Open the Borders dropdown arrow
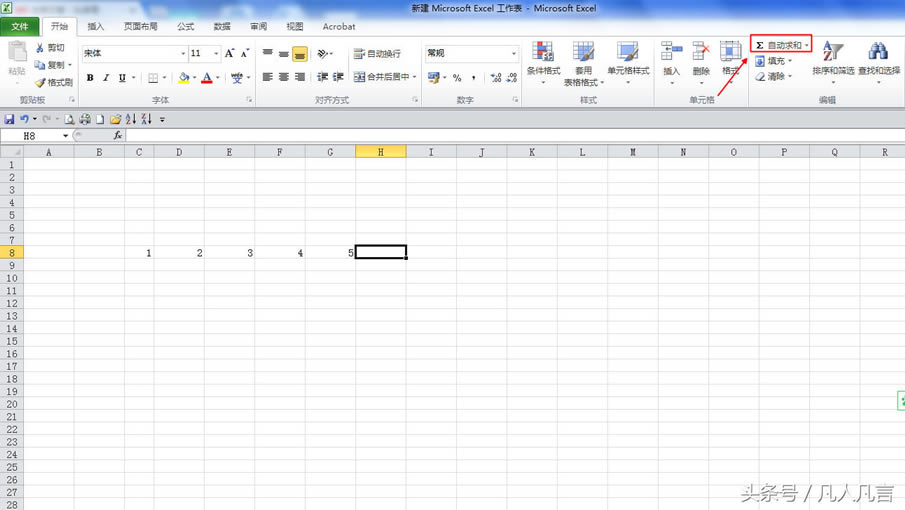This screenshot has height=510, width=905. (164, 77)
